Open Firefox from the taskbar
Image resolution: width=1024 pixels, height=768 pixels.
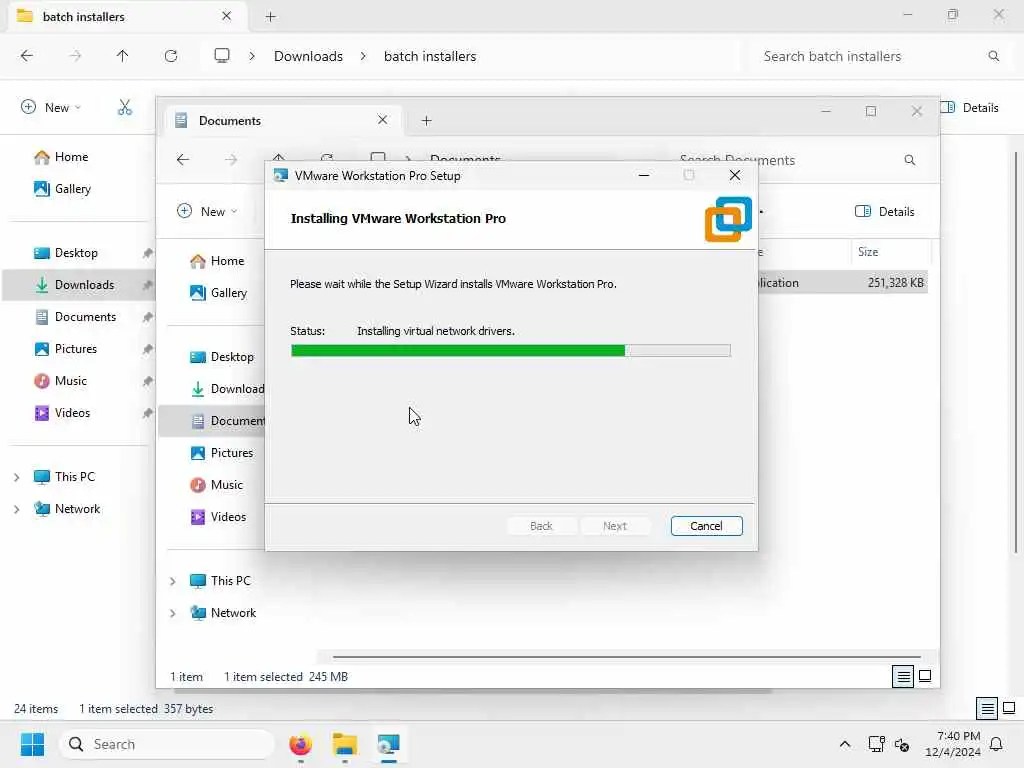click(300, 744)
